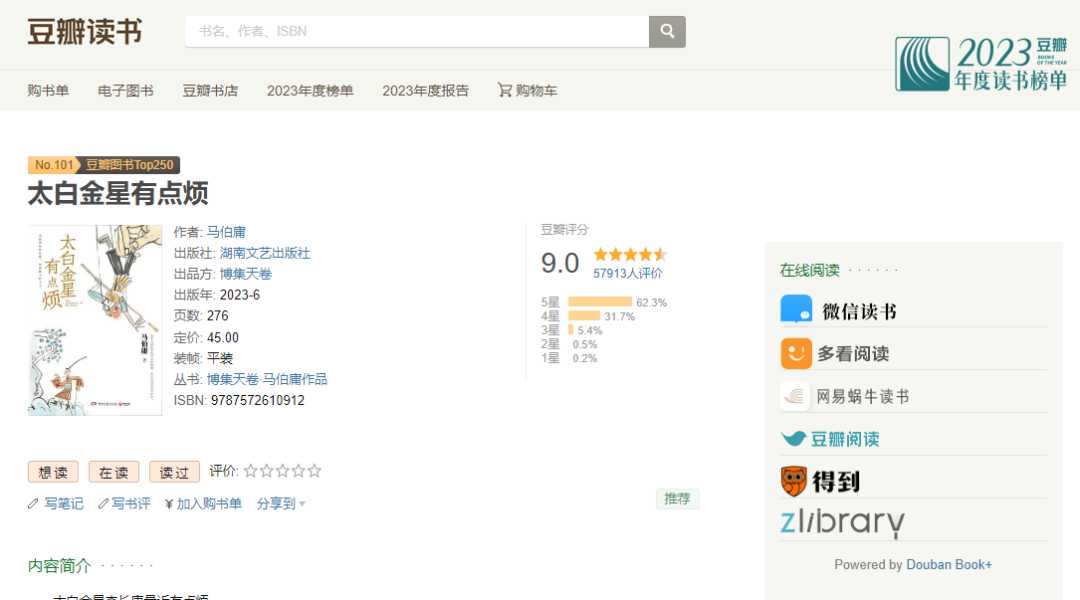Click the 多看阅读 label text
The width and height of the screenshot is (1080, 600).
click(x=853, y=354)
